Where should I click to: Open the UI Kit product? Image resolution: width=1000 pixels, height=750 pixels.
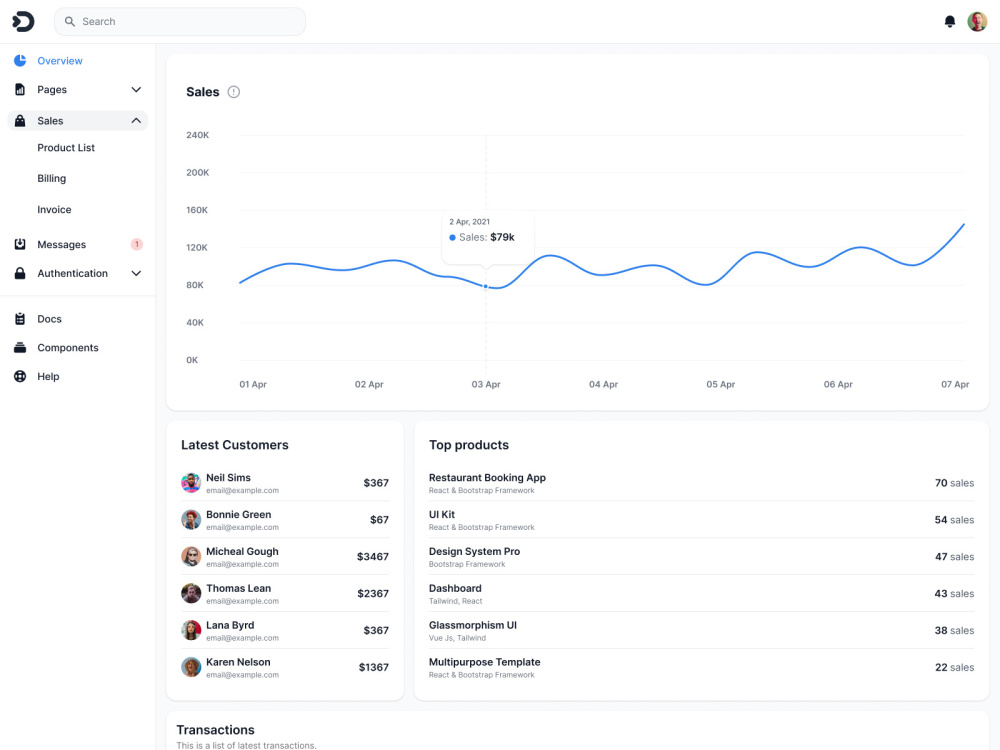[x=442, y=515]
